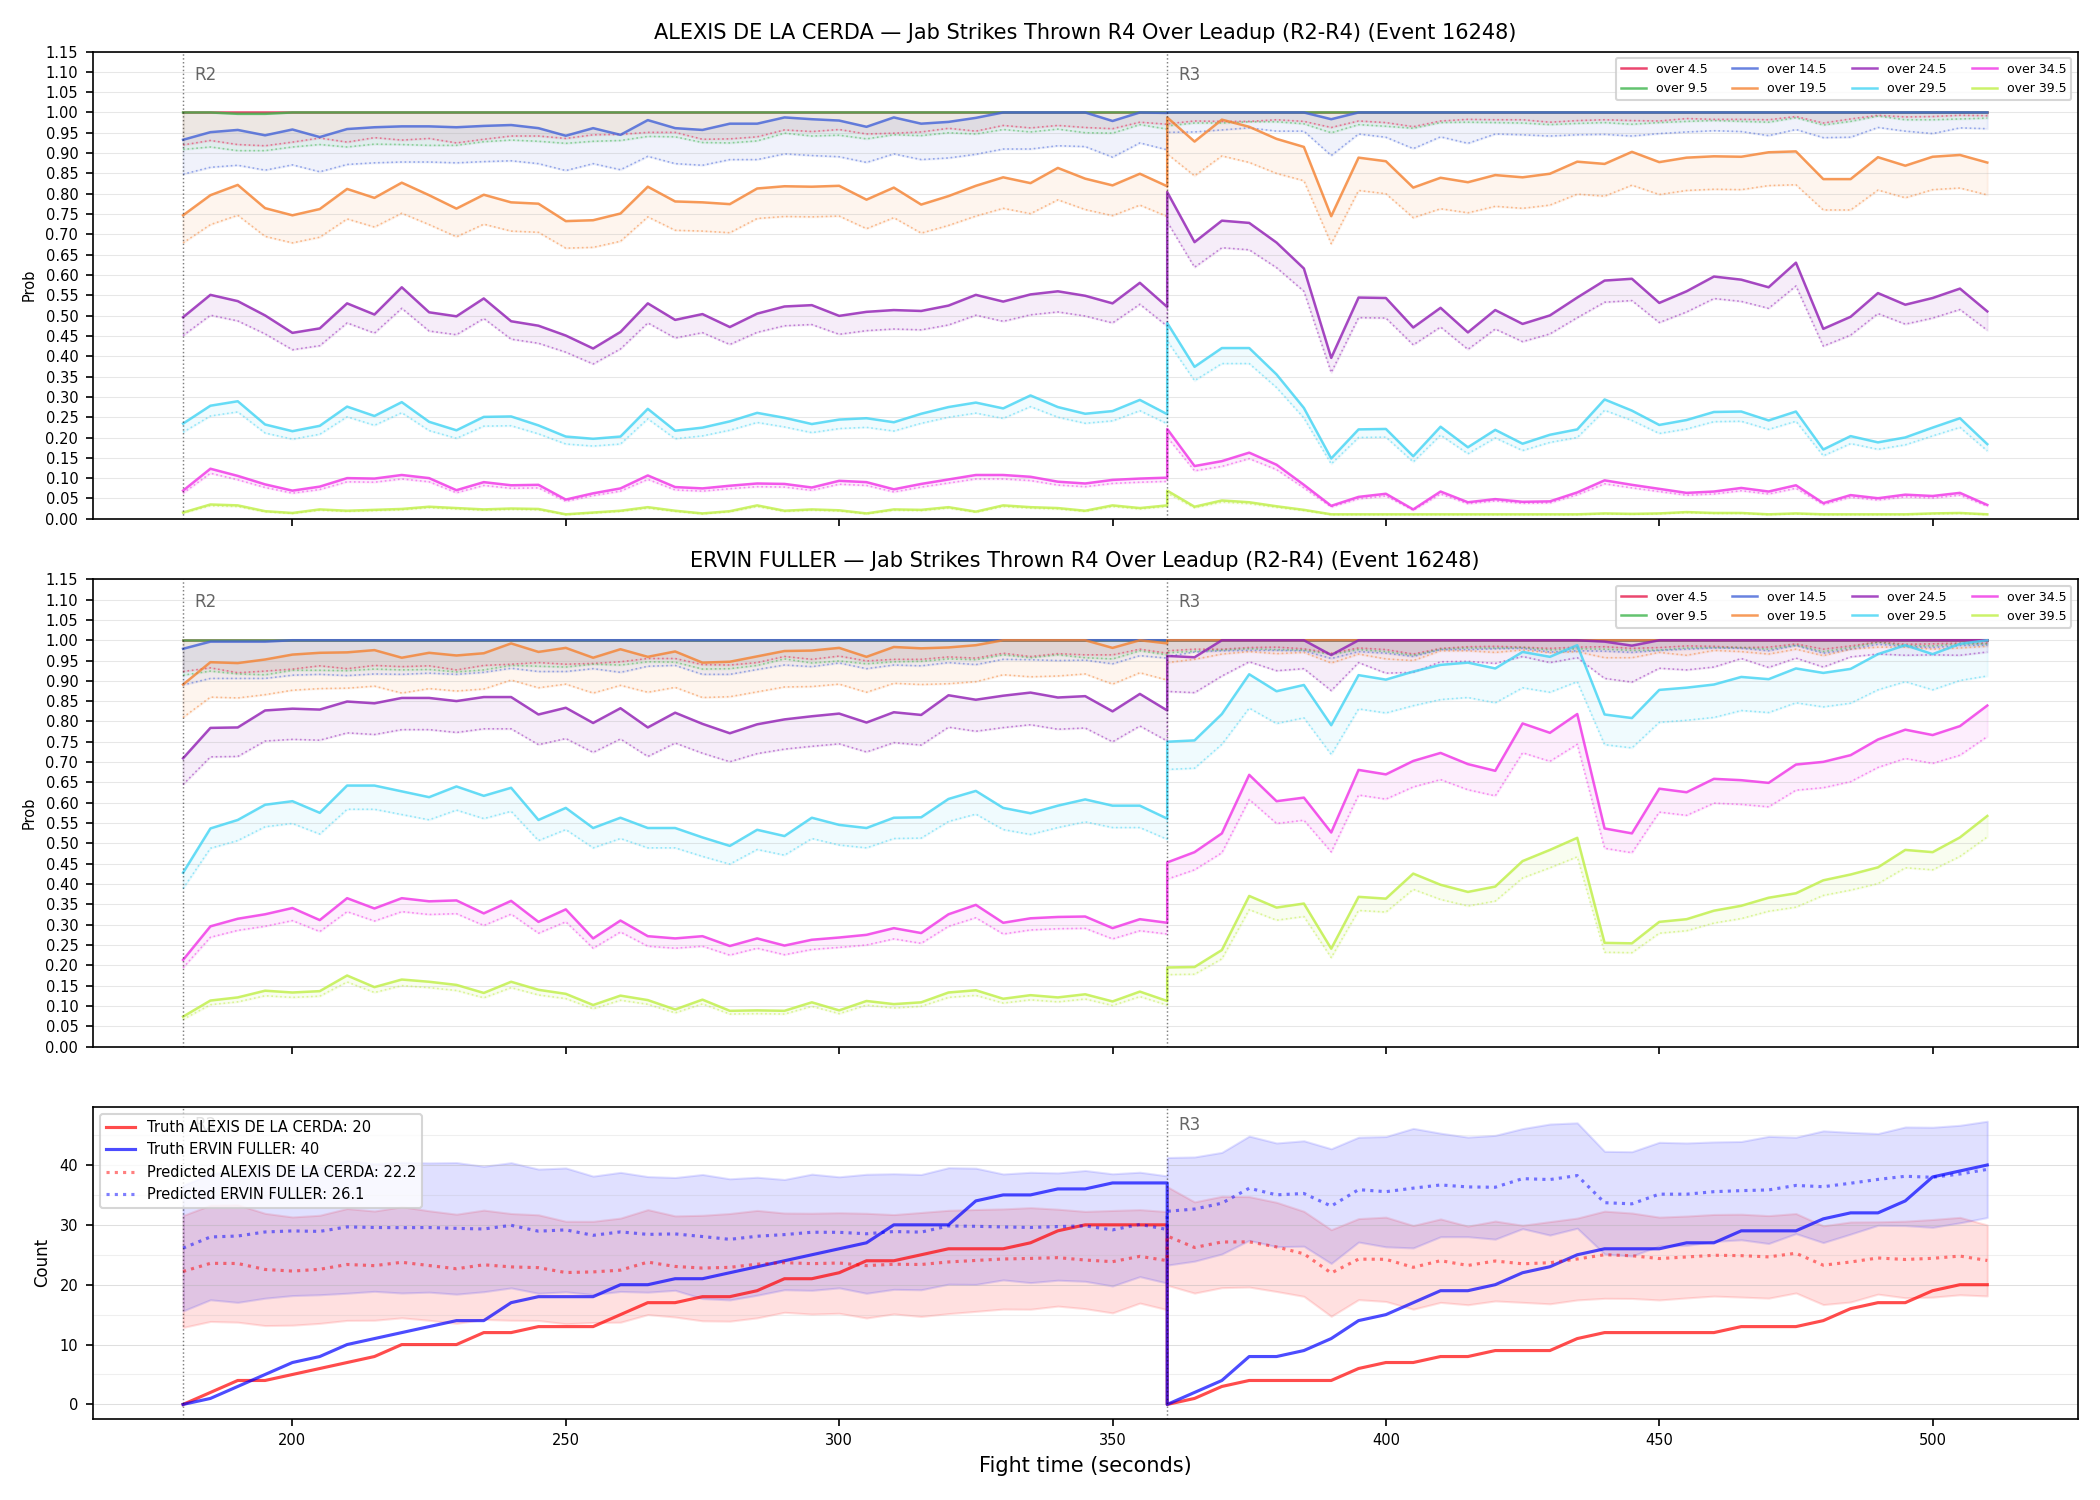The image size is (2100, 1500).
Task: Click the 'Count' y-axis label
Action: (41, 1263)
